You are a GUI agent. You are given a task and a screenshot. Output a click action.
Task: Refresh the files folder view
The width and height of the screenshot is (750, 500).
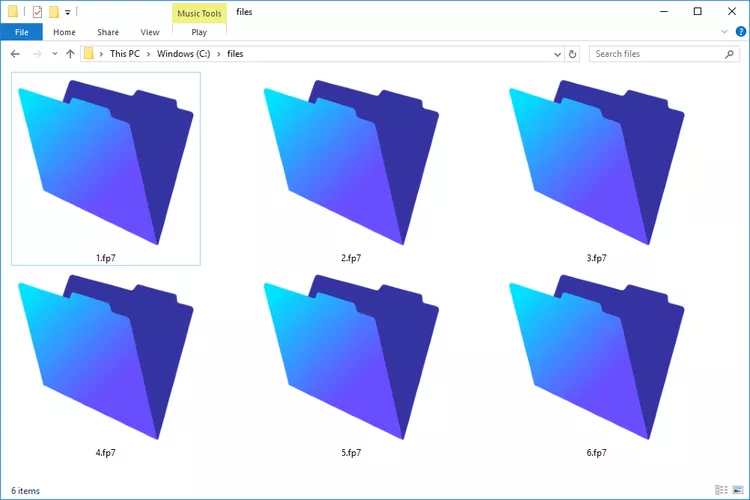(572, 54)
